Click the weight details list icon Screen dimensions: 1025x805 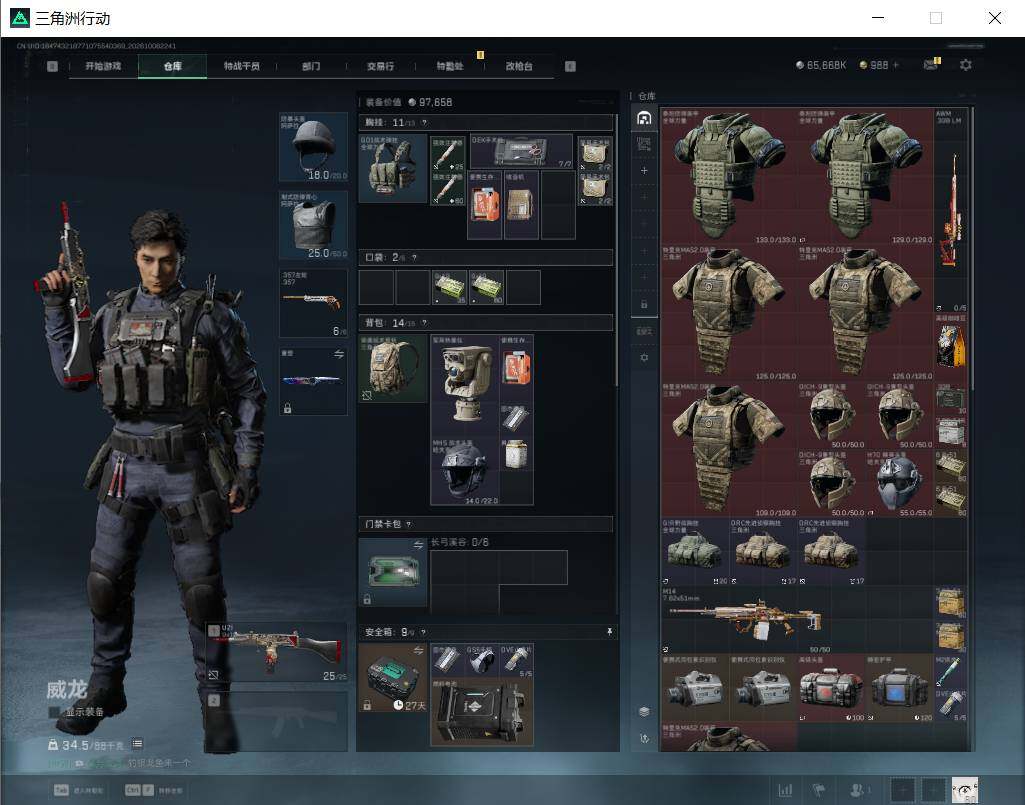137,744
